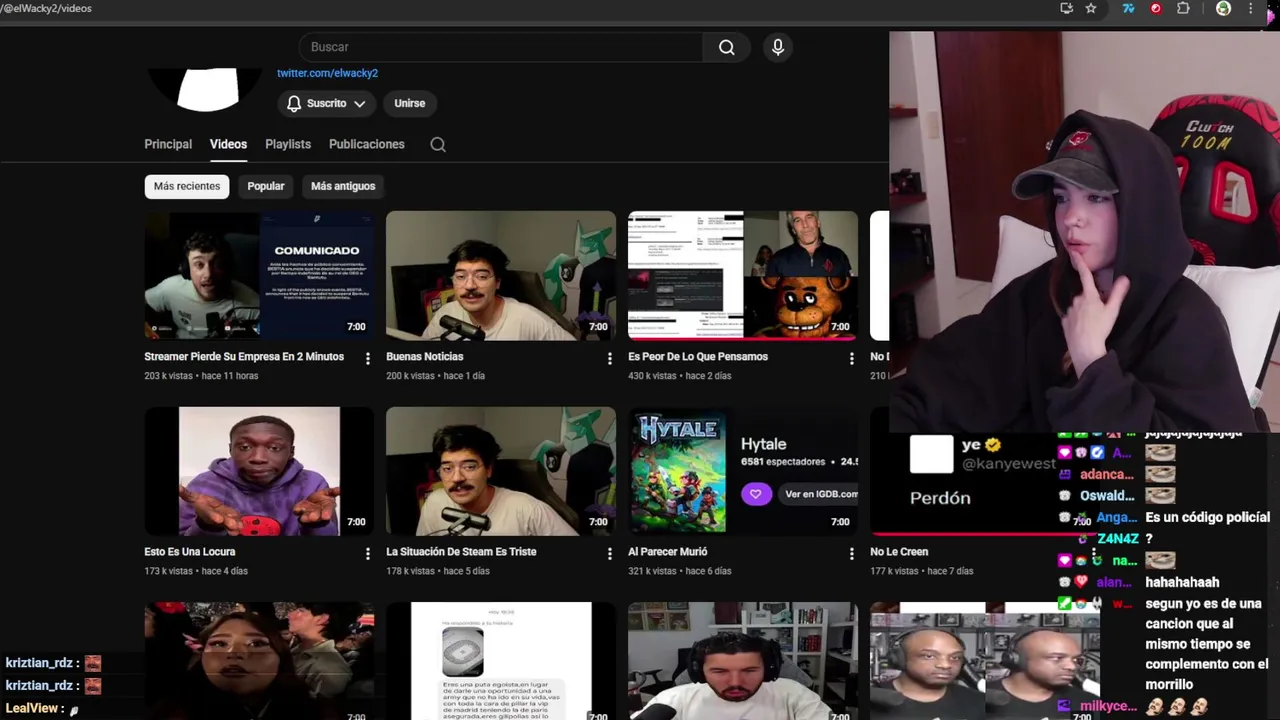
Task: Play the Freddy Fazbear thumbnail video
Action: tap(743, 275)
